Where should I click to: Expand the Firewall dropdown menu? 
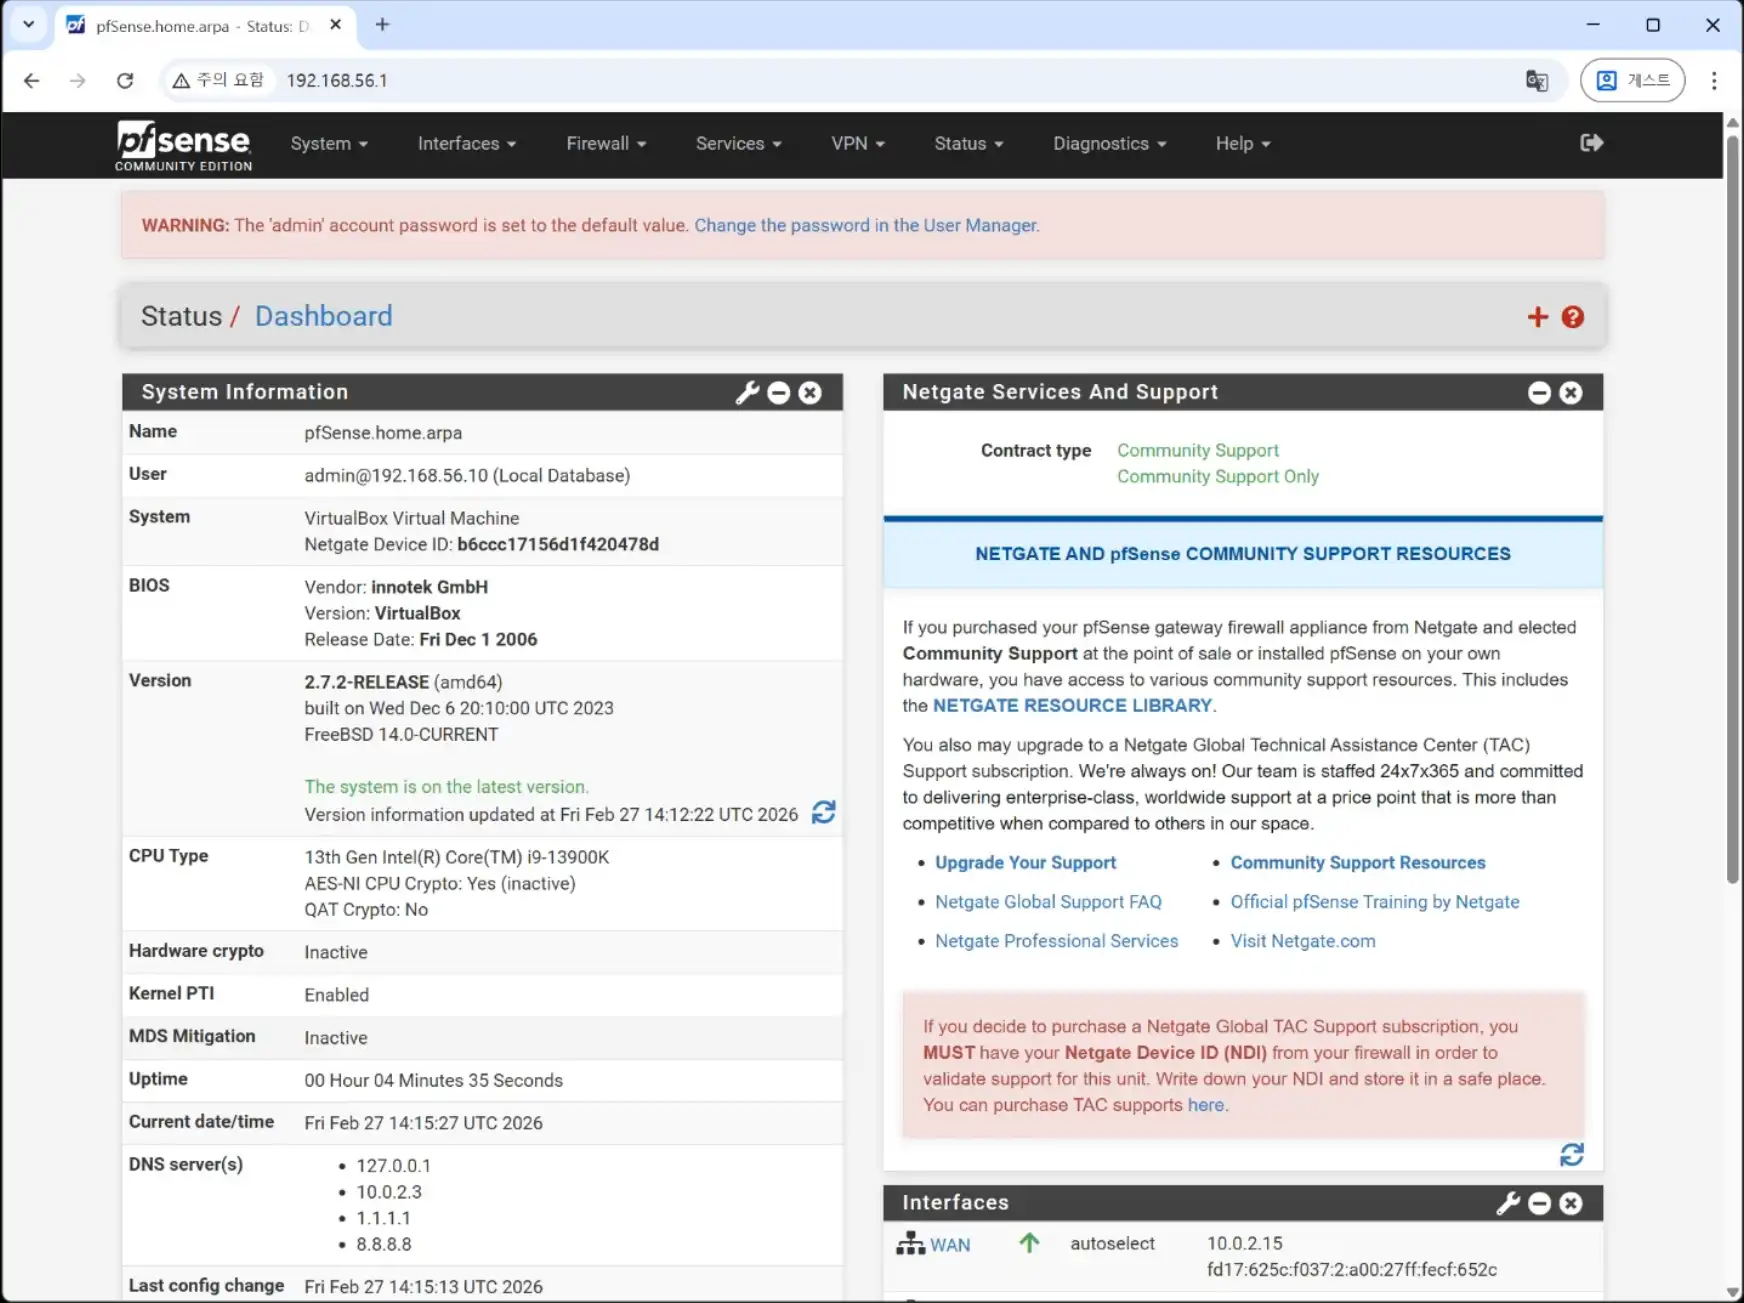click(x=605, y=144)
